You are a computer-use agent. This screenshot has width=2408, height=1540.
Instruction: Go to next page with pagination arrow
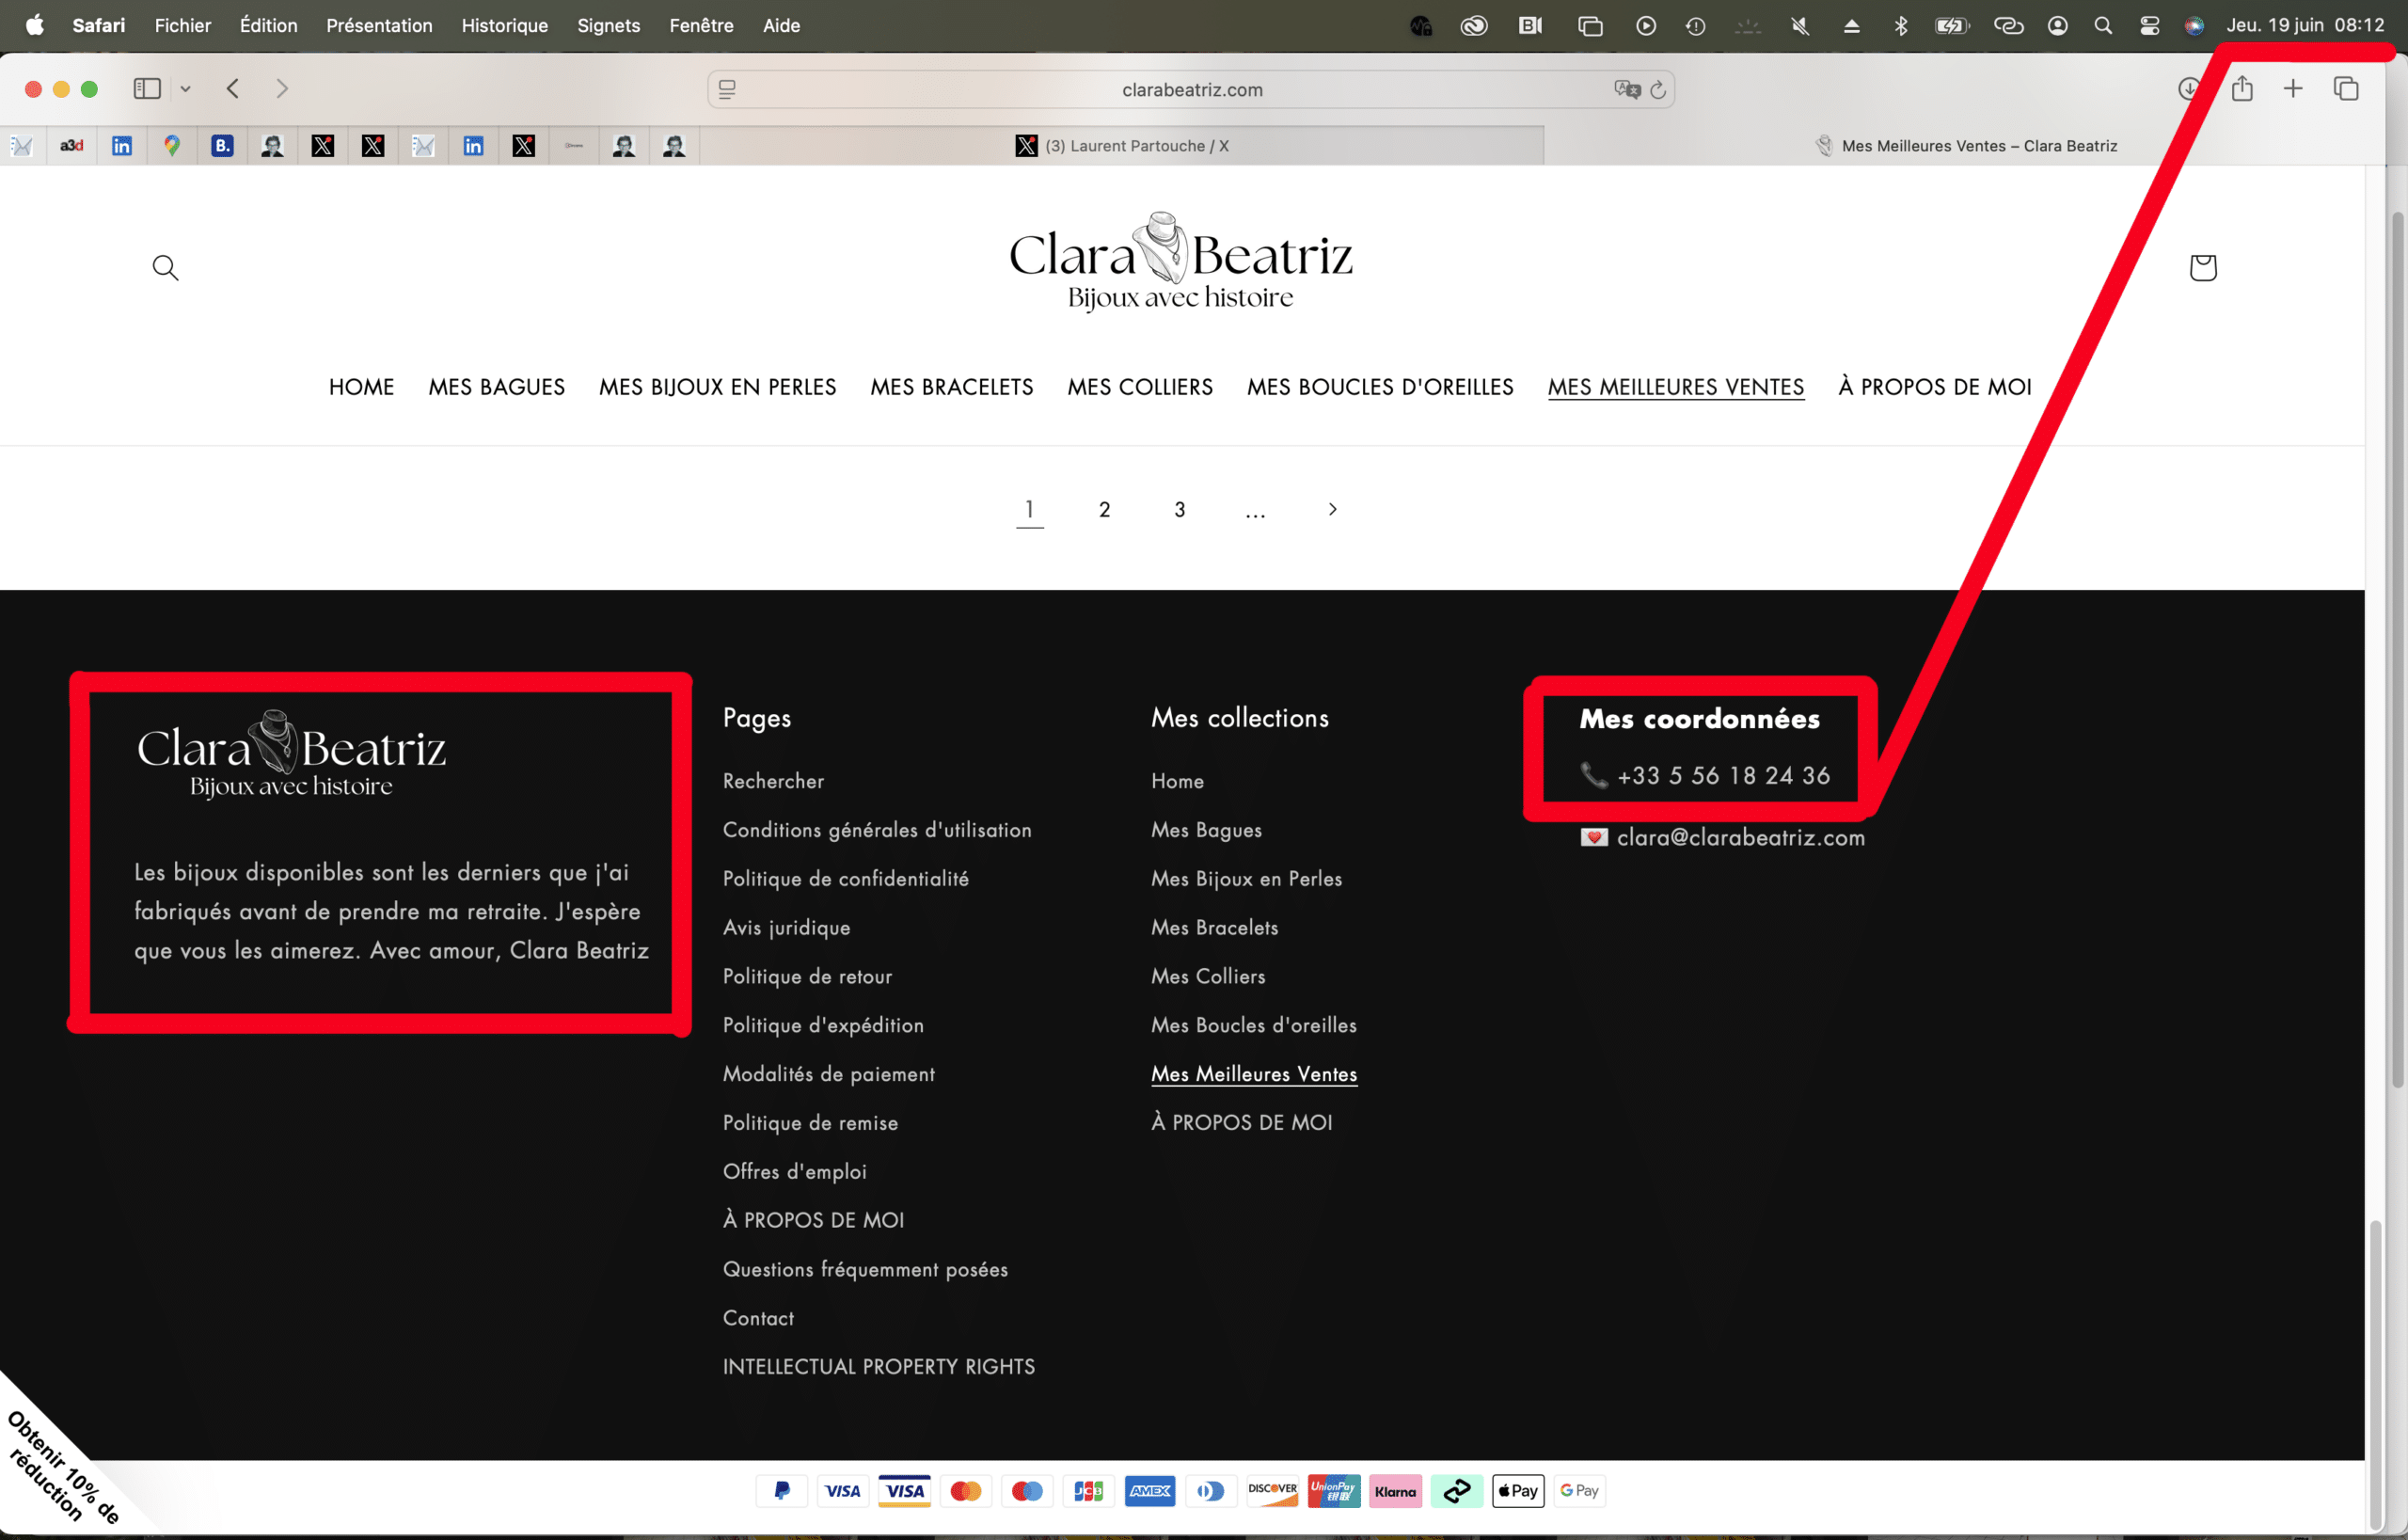(x=1332, y=509)
